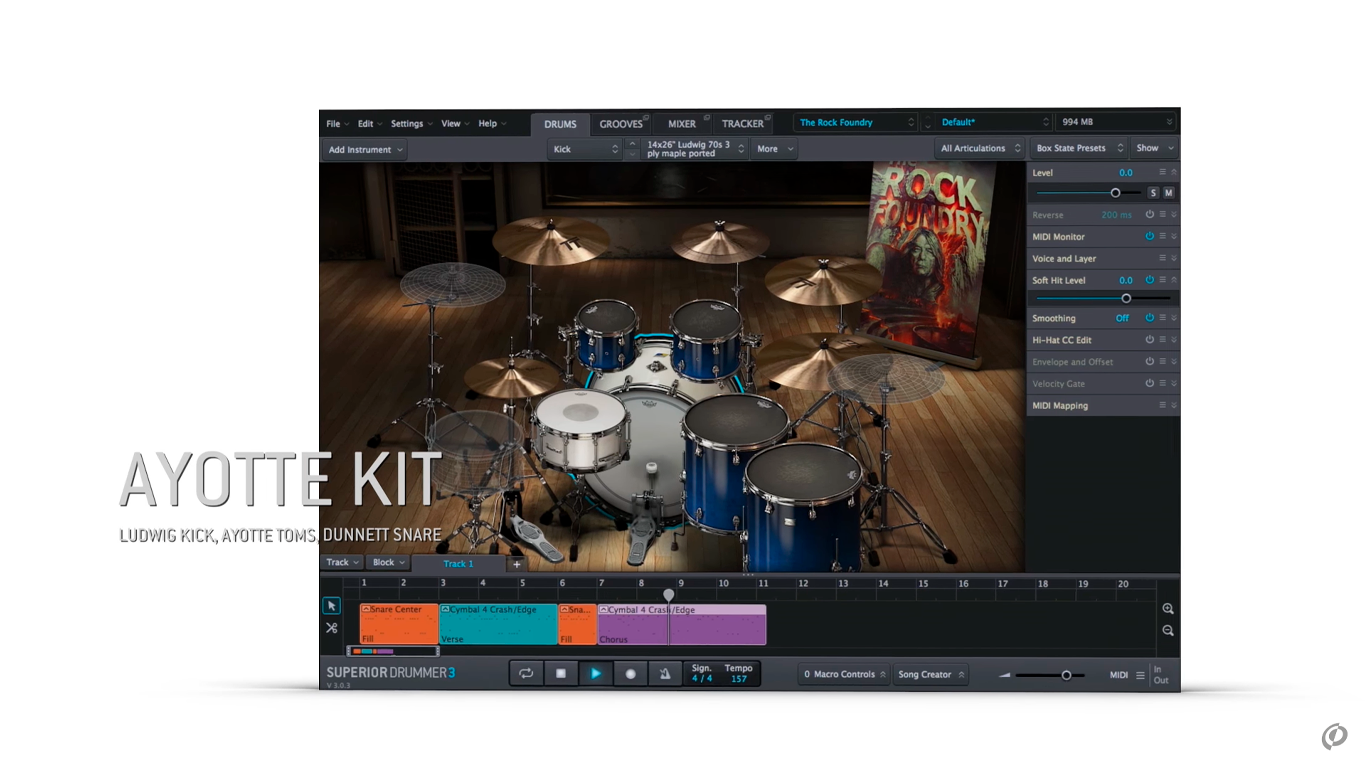1366x768 pixels.
Task: Open the Add Instrument dropdown
Action: coord(365,150)
